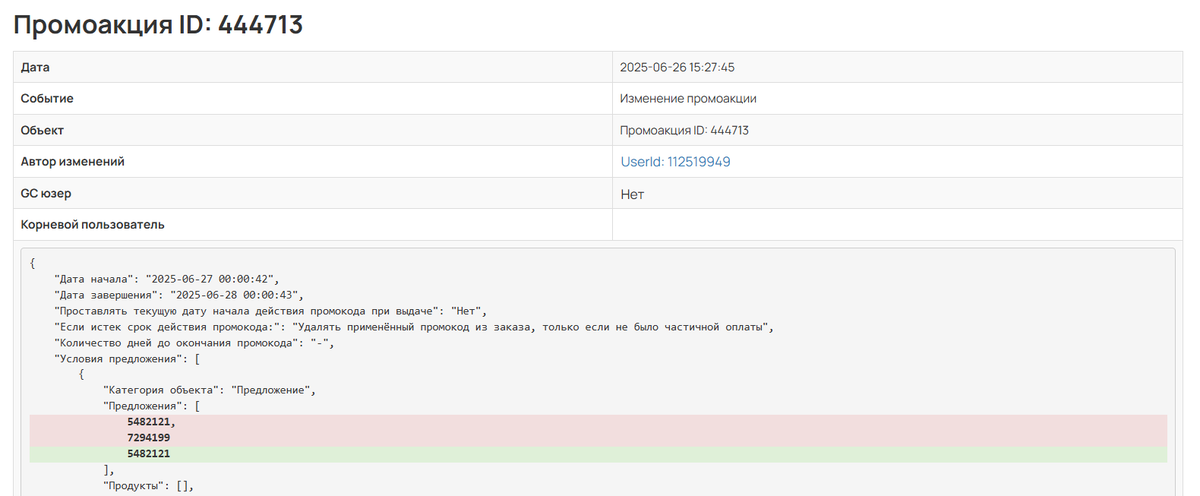Open the UserId: 112519949 link
Viewport: 1200px width, 496px height.
pyautogui.click(x=675, y=162)
